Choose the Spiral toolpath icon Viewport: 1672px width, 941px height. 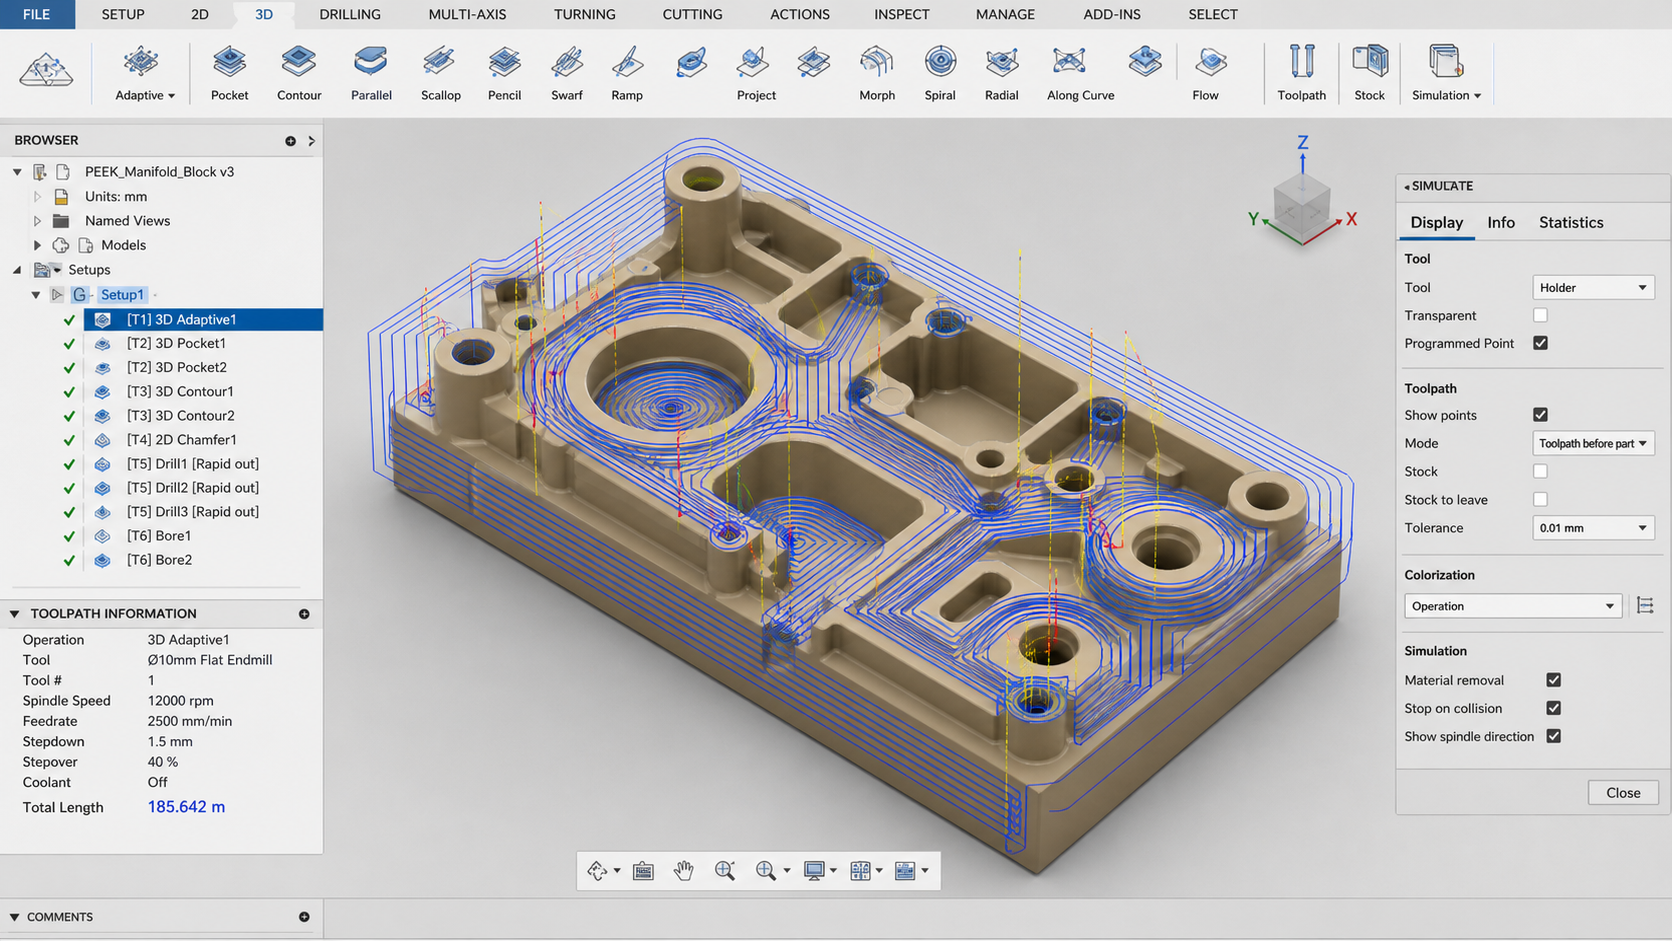coord(940,63)
